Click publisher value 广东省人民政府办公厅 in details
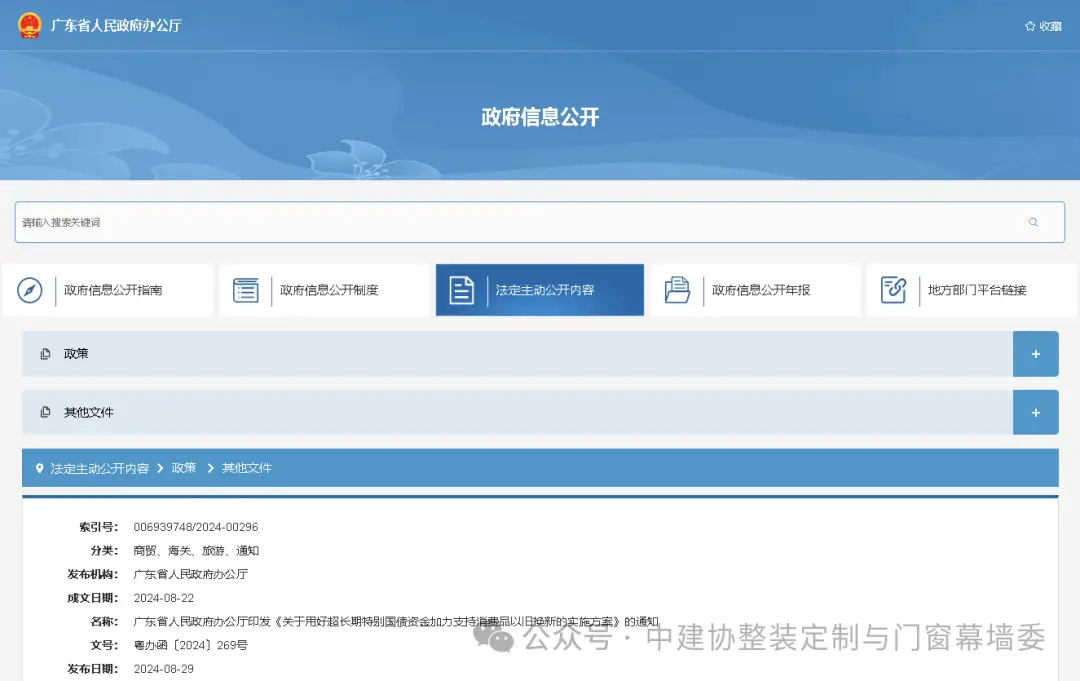Image resolution: width=1080 pixels, height=681 pixels. pos(191,574)
